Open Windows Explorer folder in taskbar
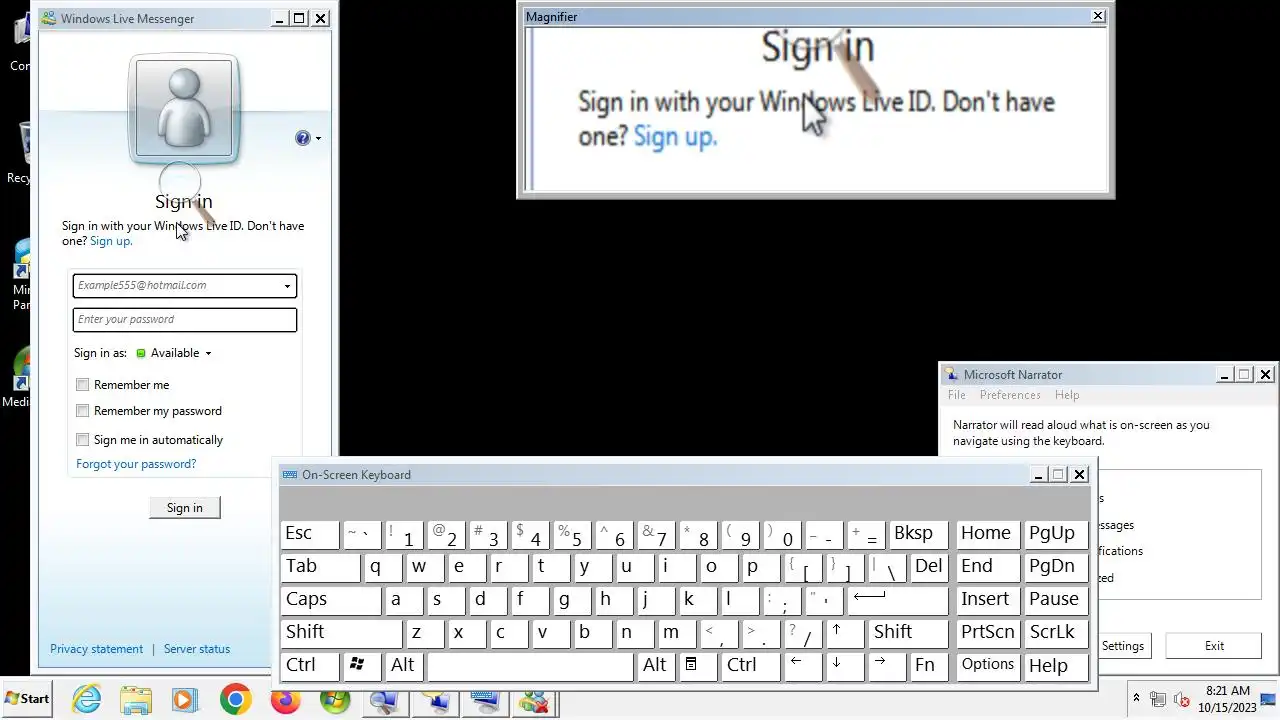The height and width of the screenshot is (720, 1280). pos(136,700)
